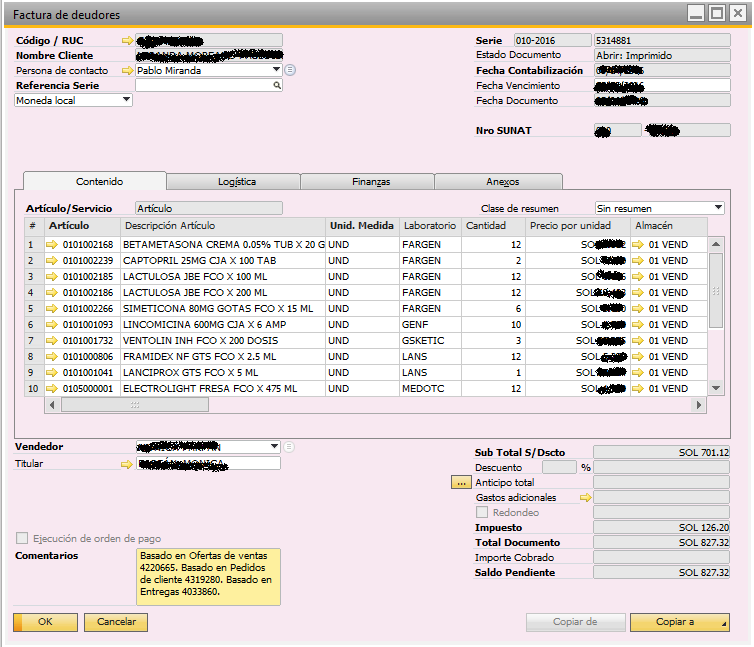Switch to the Anexos tab
Screen dimensions: 754x647
[x=499, y=182]
